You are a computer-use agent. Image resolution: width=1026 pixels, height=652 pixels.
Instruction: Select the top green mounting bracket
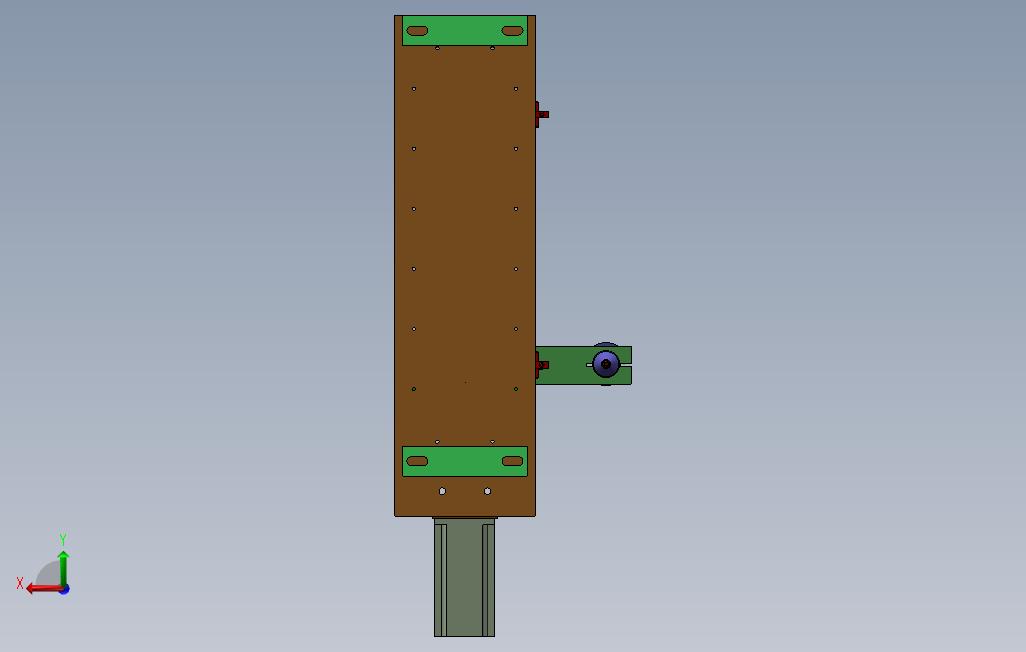465,31
